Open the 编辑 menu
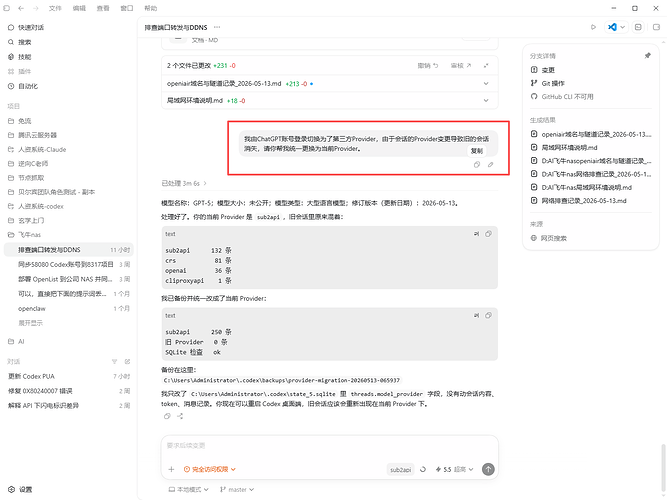This screenshot has width=667, height=500. pyautogui.click(x=79, y=8)
